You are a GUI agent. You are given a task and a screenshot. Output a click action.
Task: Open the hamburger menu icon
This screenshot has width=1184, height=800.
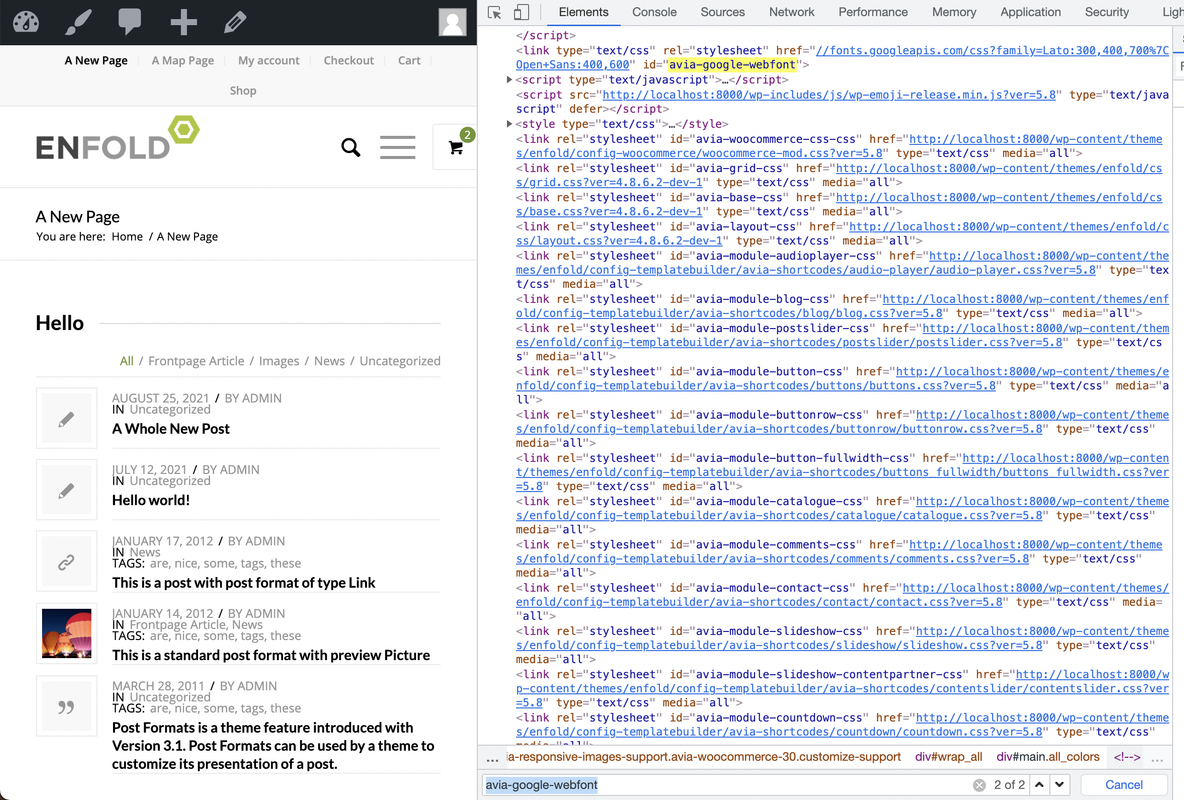point(397,147)
